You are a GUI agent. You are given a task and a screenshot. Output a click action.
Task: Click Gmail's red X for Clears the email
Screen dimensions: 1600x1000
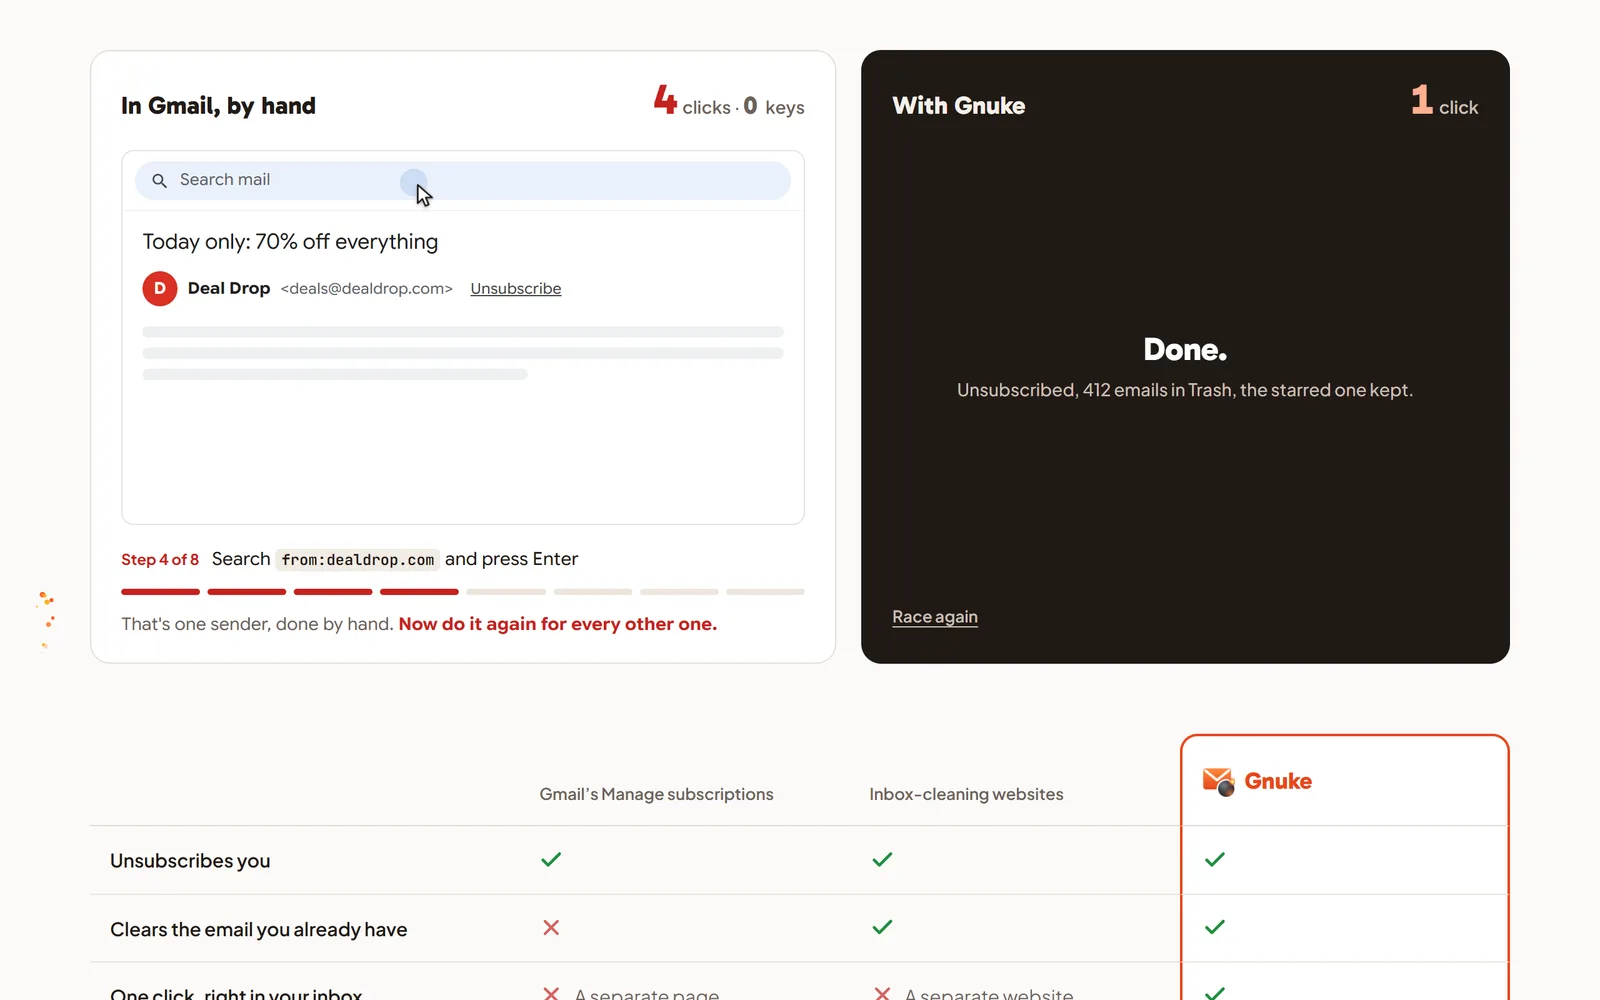click(x=551, y=927)
